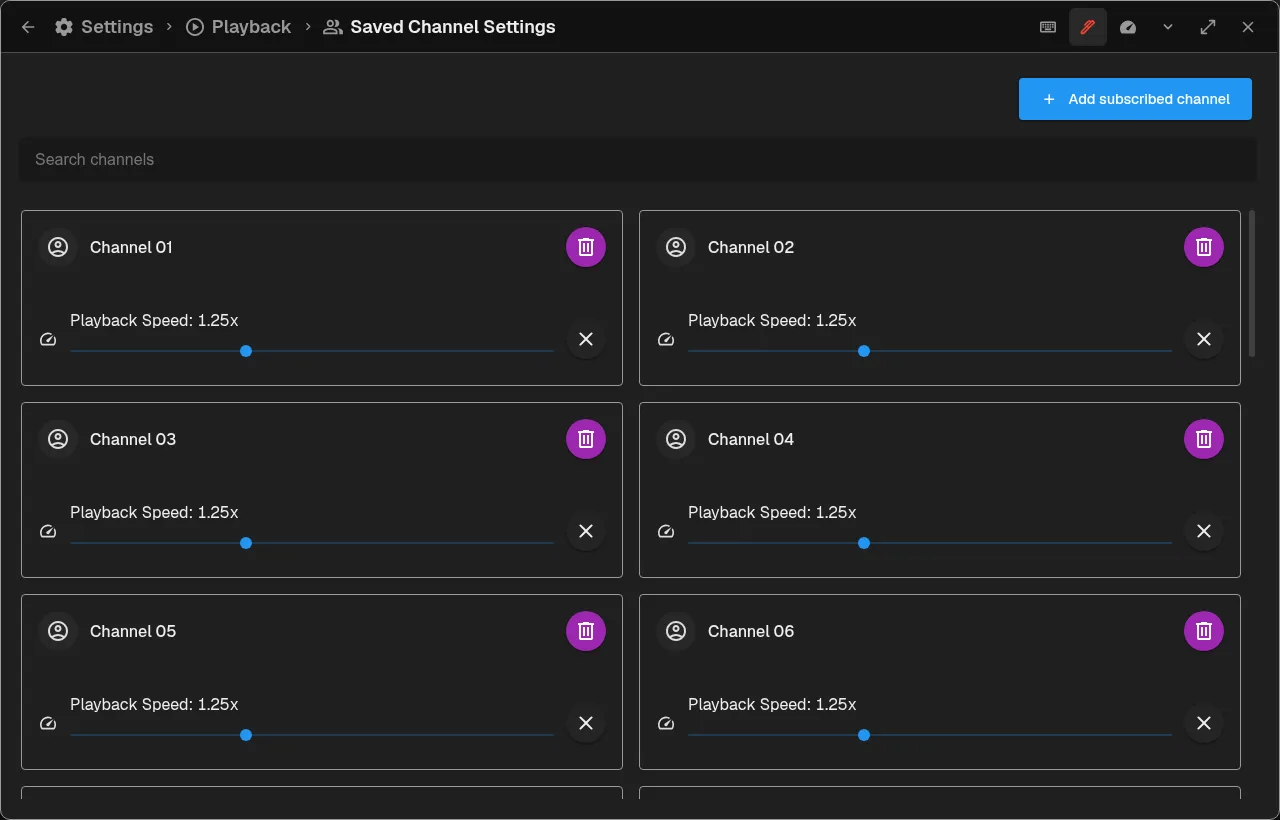This screenshot has height=820, width=1280.
Task: Focus the Search channels field
Action: (638, 159)
